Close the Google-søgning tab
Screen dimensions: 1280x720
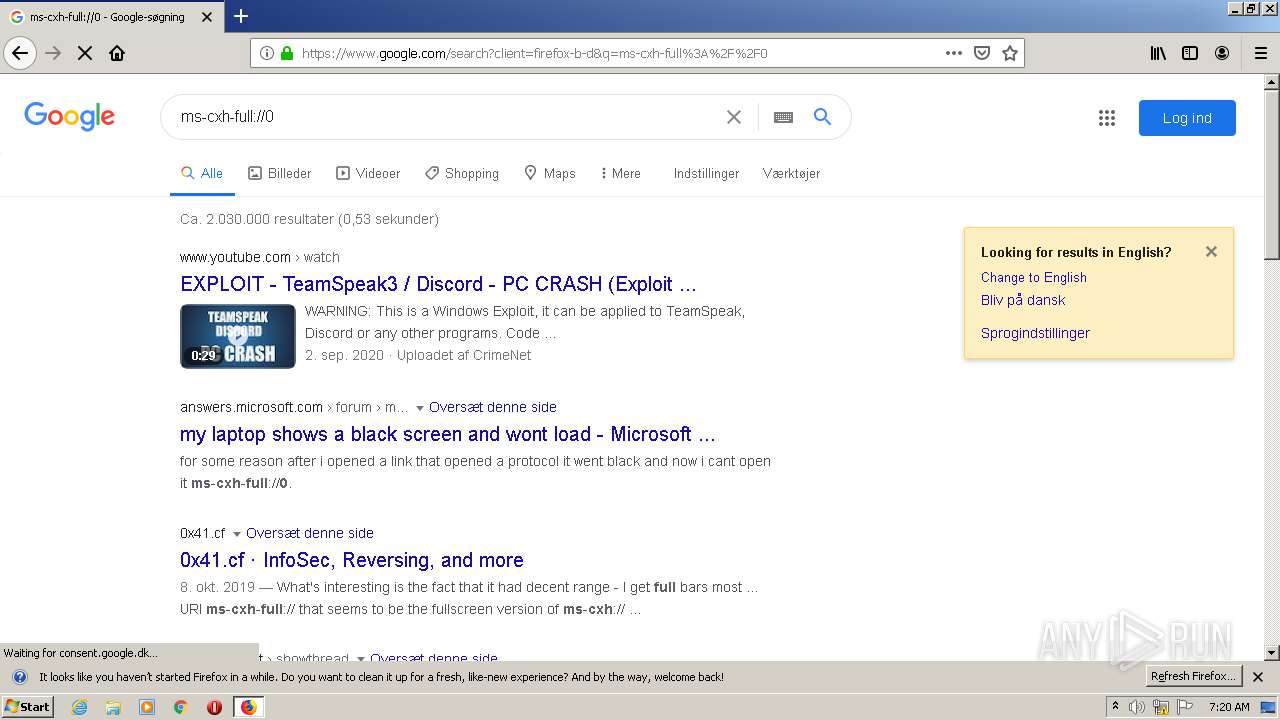click(x=207, y=17)
